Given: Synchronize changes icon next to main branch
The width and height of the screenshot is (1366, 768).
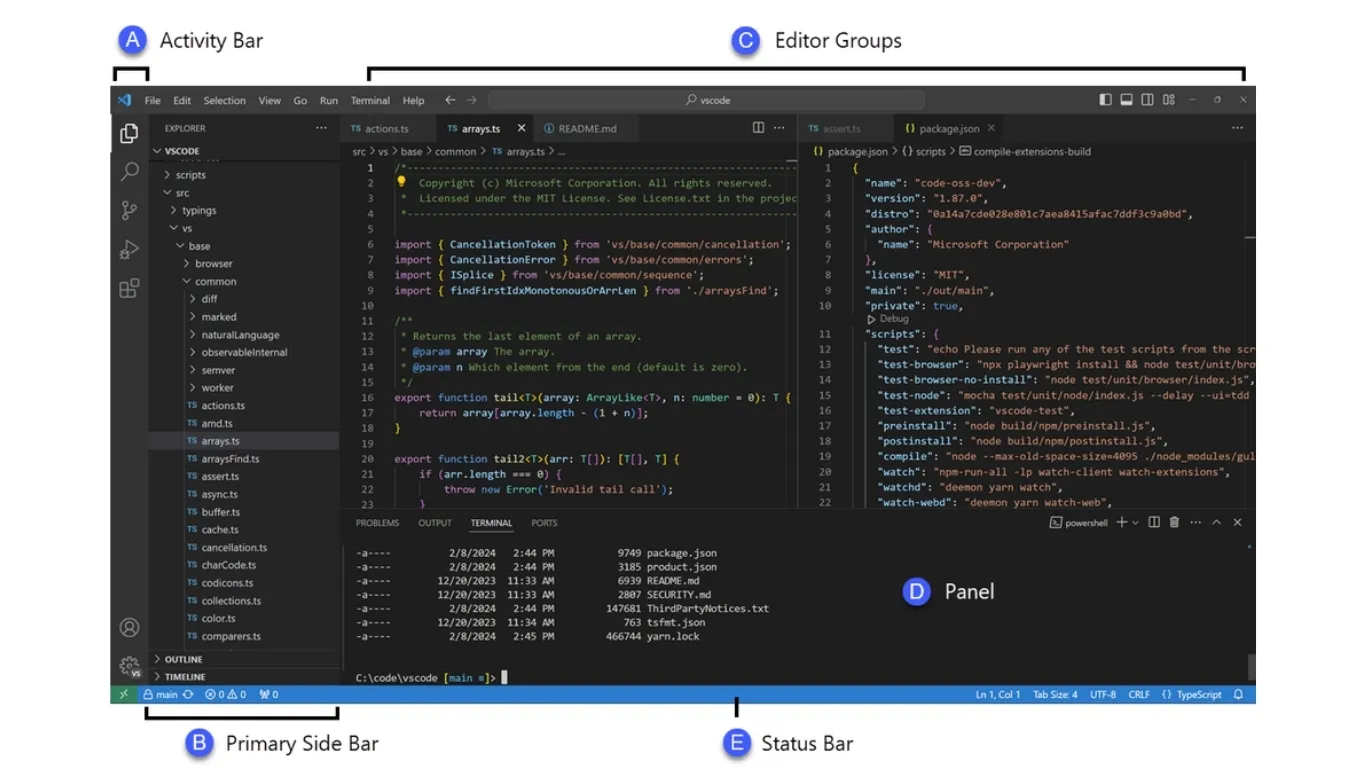Looking at the screenshot, I should tap(187, 694).
